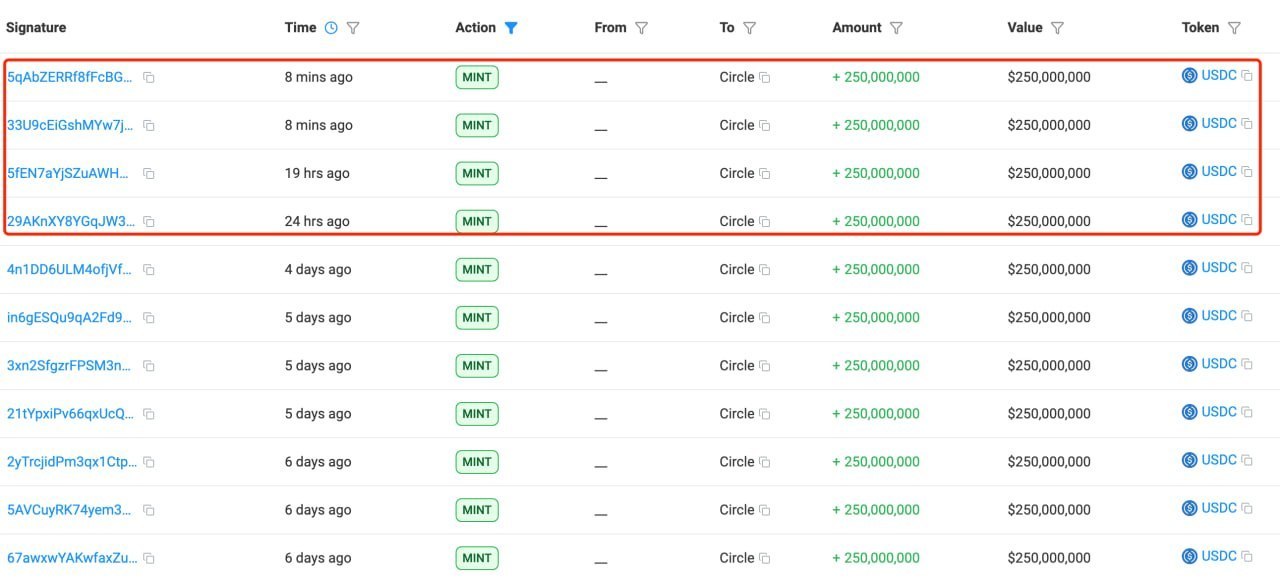Copy USDC token in last visible row

point(1247,557)
